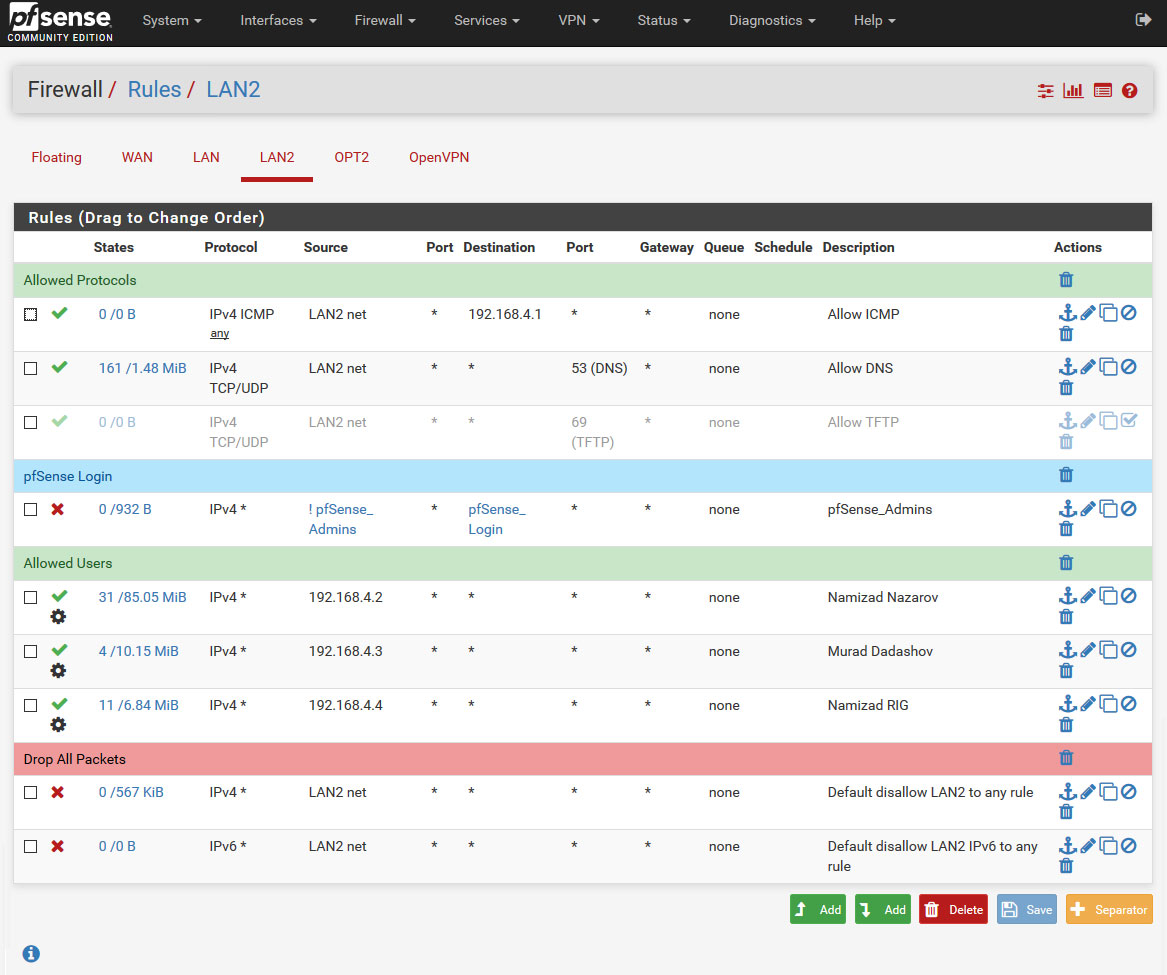
Task: Select the Default disallow LAN2 IPv6 checkbox
Action: (x=31, y=846)
